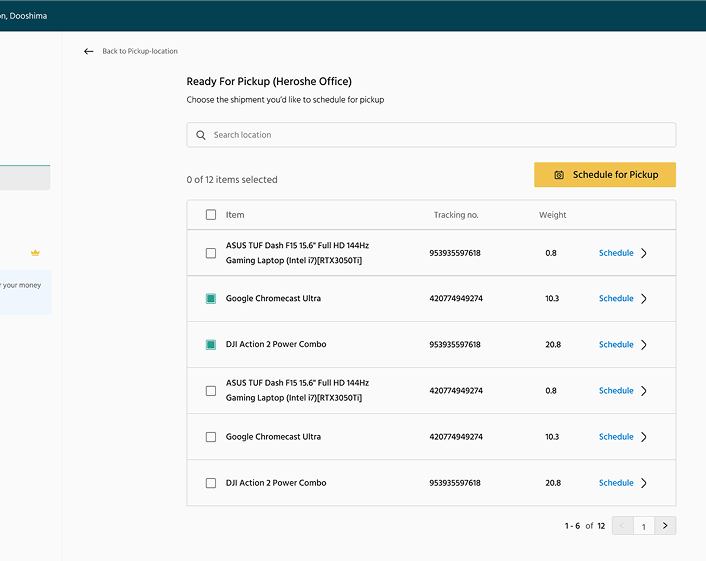The width and height of the screenshot is (706, 561).
Task: Go to next page arrow
Action: (x=665, y=525)
